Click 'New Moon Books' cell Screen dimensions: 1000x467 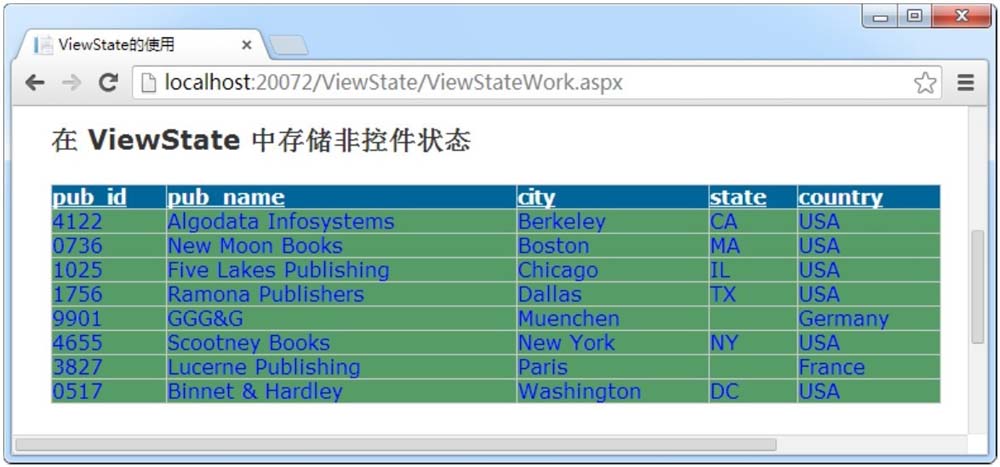click(341, 246)
